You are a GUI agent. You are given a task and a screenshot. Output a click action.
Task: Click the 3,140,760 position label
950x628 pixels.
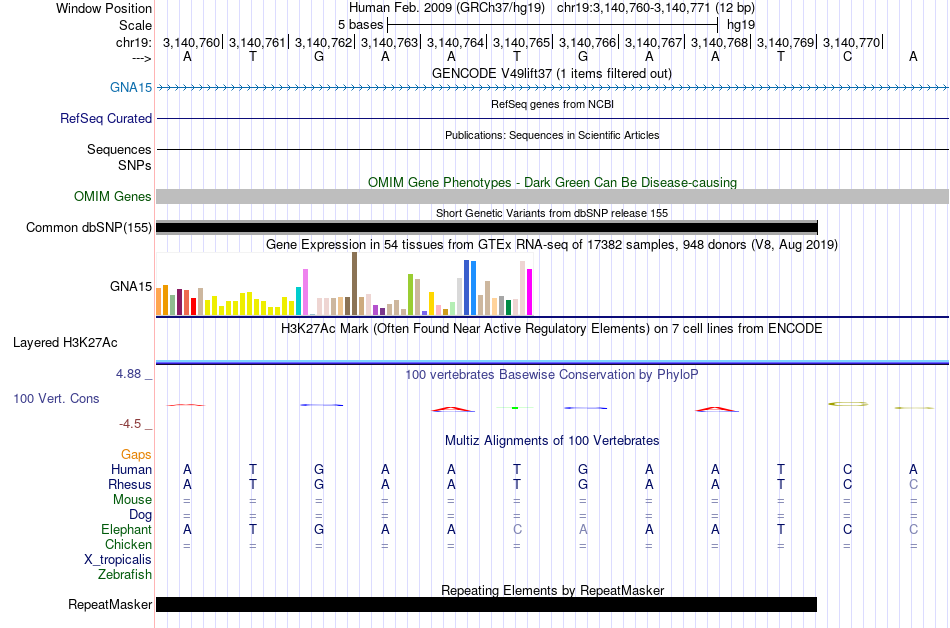click(x=191, y=42)
